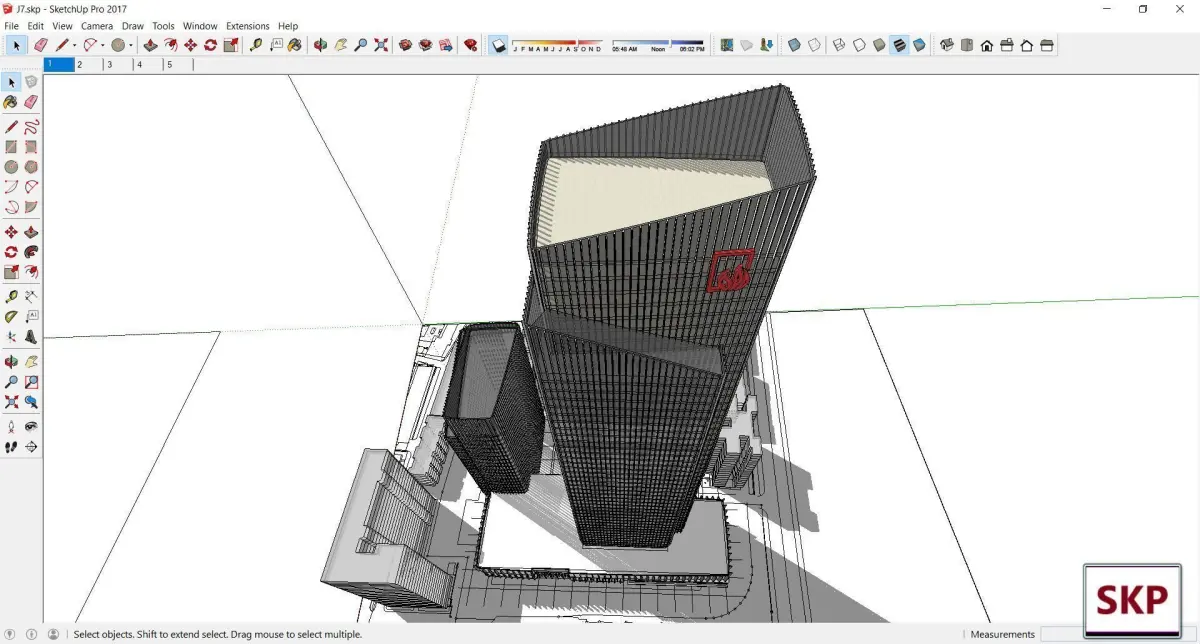This screenshot has height=644, width=1200.
Task: Select the Walk footprints tool
Action: [x=11, y=447]
